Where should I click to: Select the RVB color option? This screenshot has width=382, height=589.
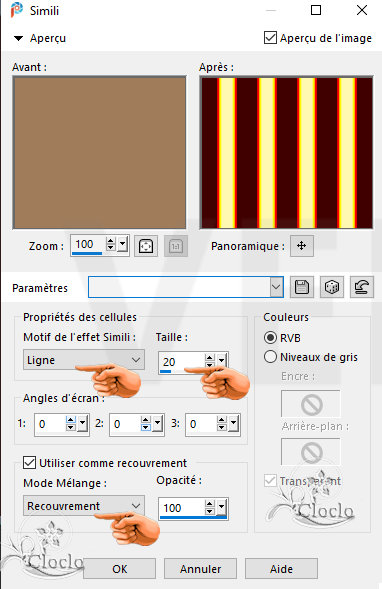tap(270, 338)
